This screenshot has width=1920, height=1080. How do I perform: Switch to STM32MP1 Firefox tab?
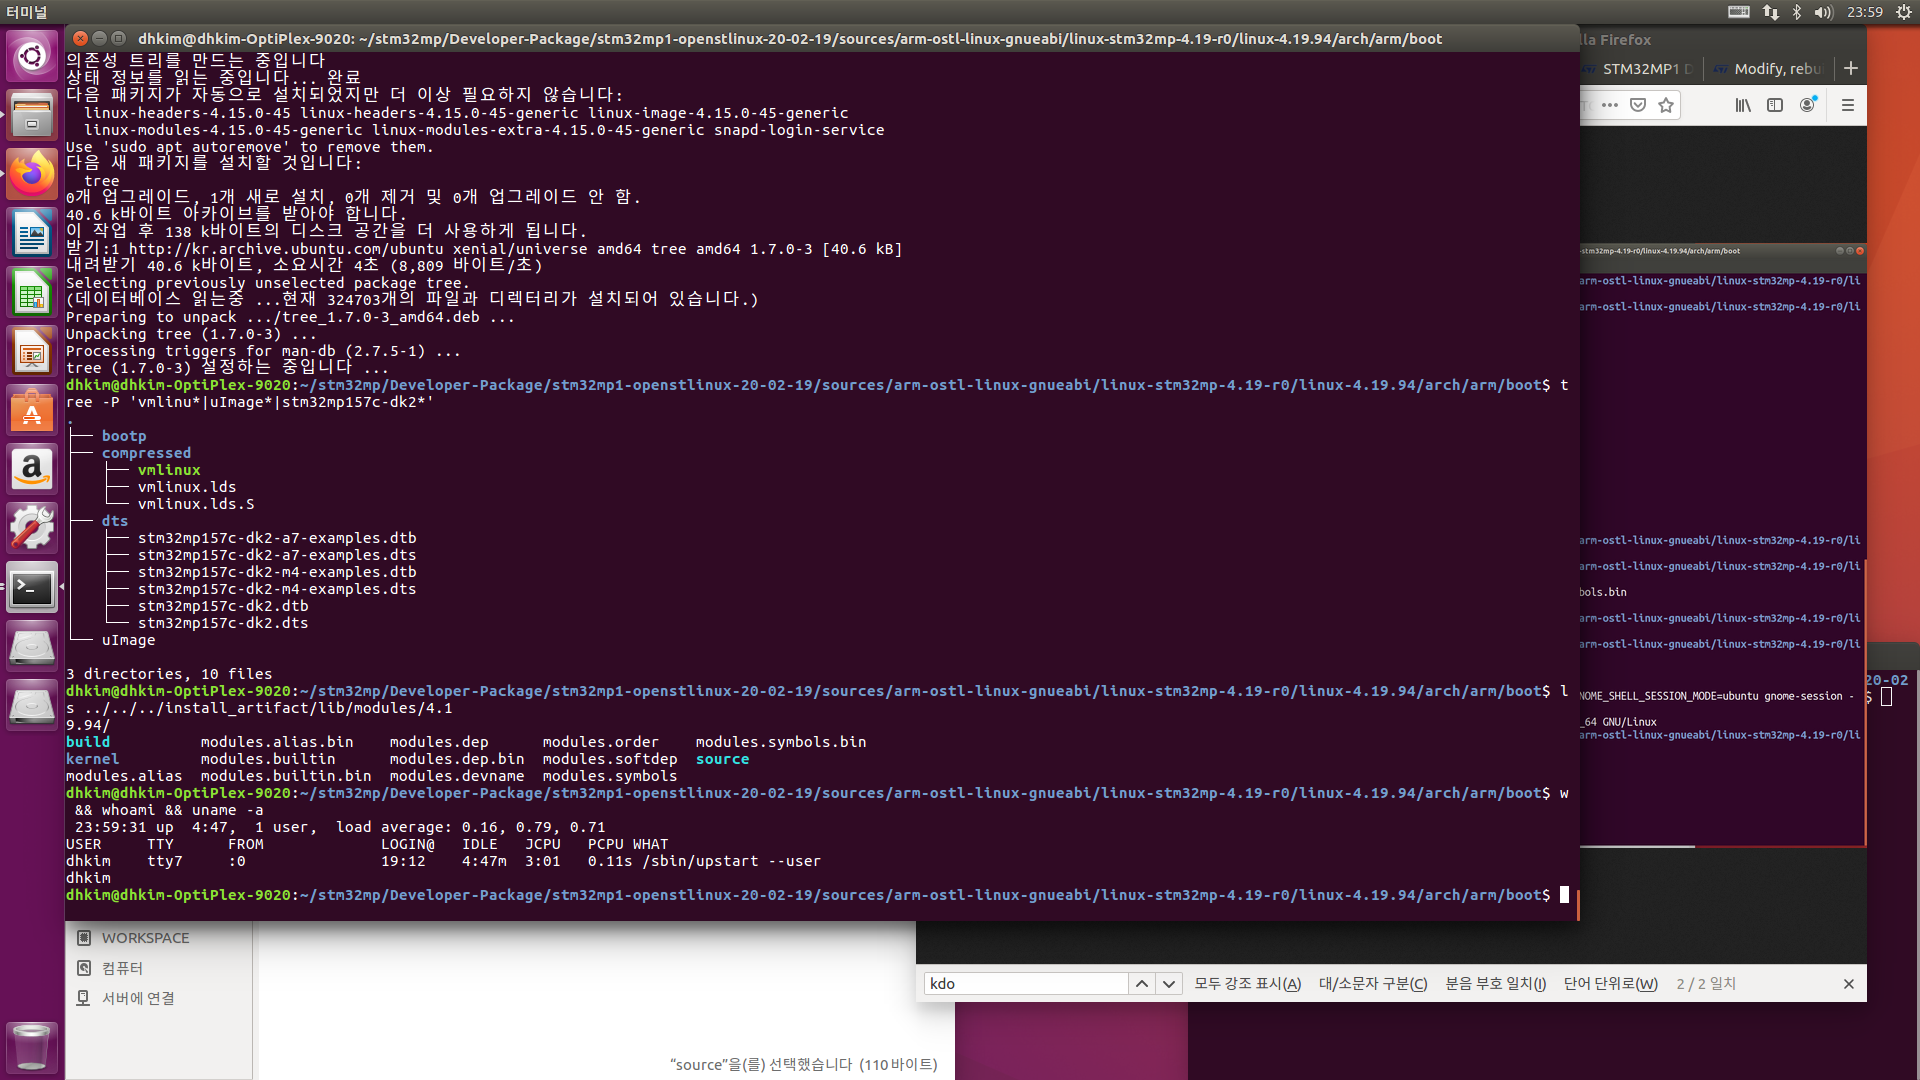point(1640,69)
